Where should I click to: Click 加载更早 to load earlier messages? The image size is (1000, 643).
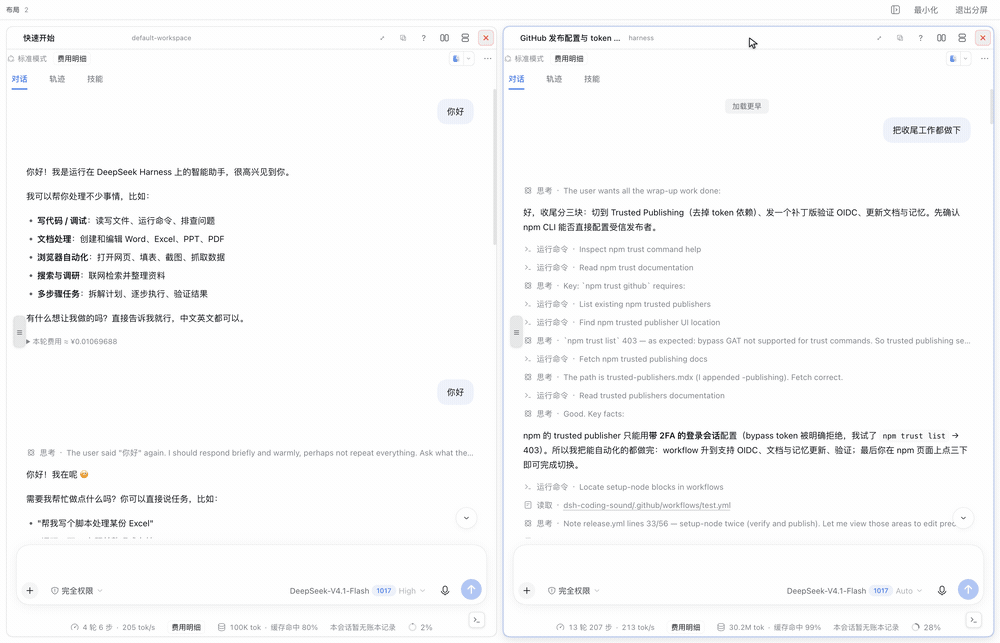[747, 106]
